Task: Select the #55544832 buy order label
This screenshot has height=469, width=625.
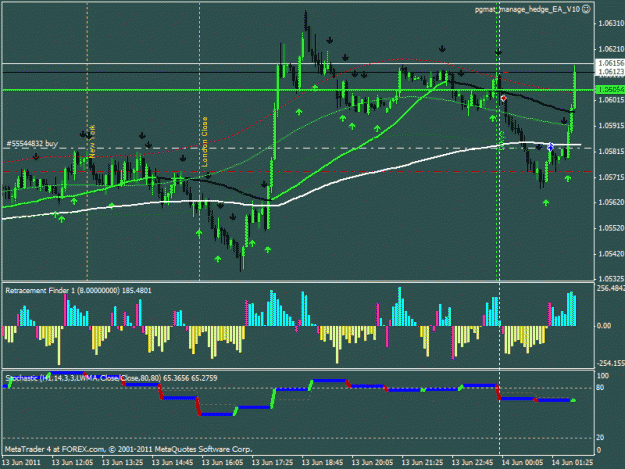Action: [x=32, y=143]
